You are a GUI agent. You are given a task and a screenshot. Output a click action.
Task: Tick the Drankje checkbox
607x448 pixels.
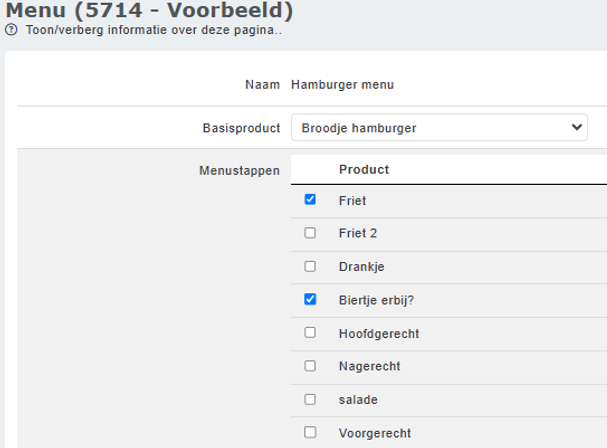[310, 267]
